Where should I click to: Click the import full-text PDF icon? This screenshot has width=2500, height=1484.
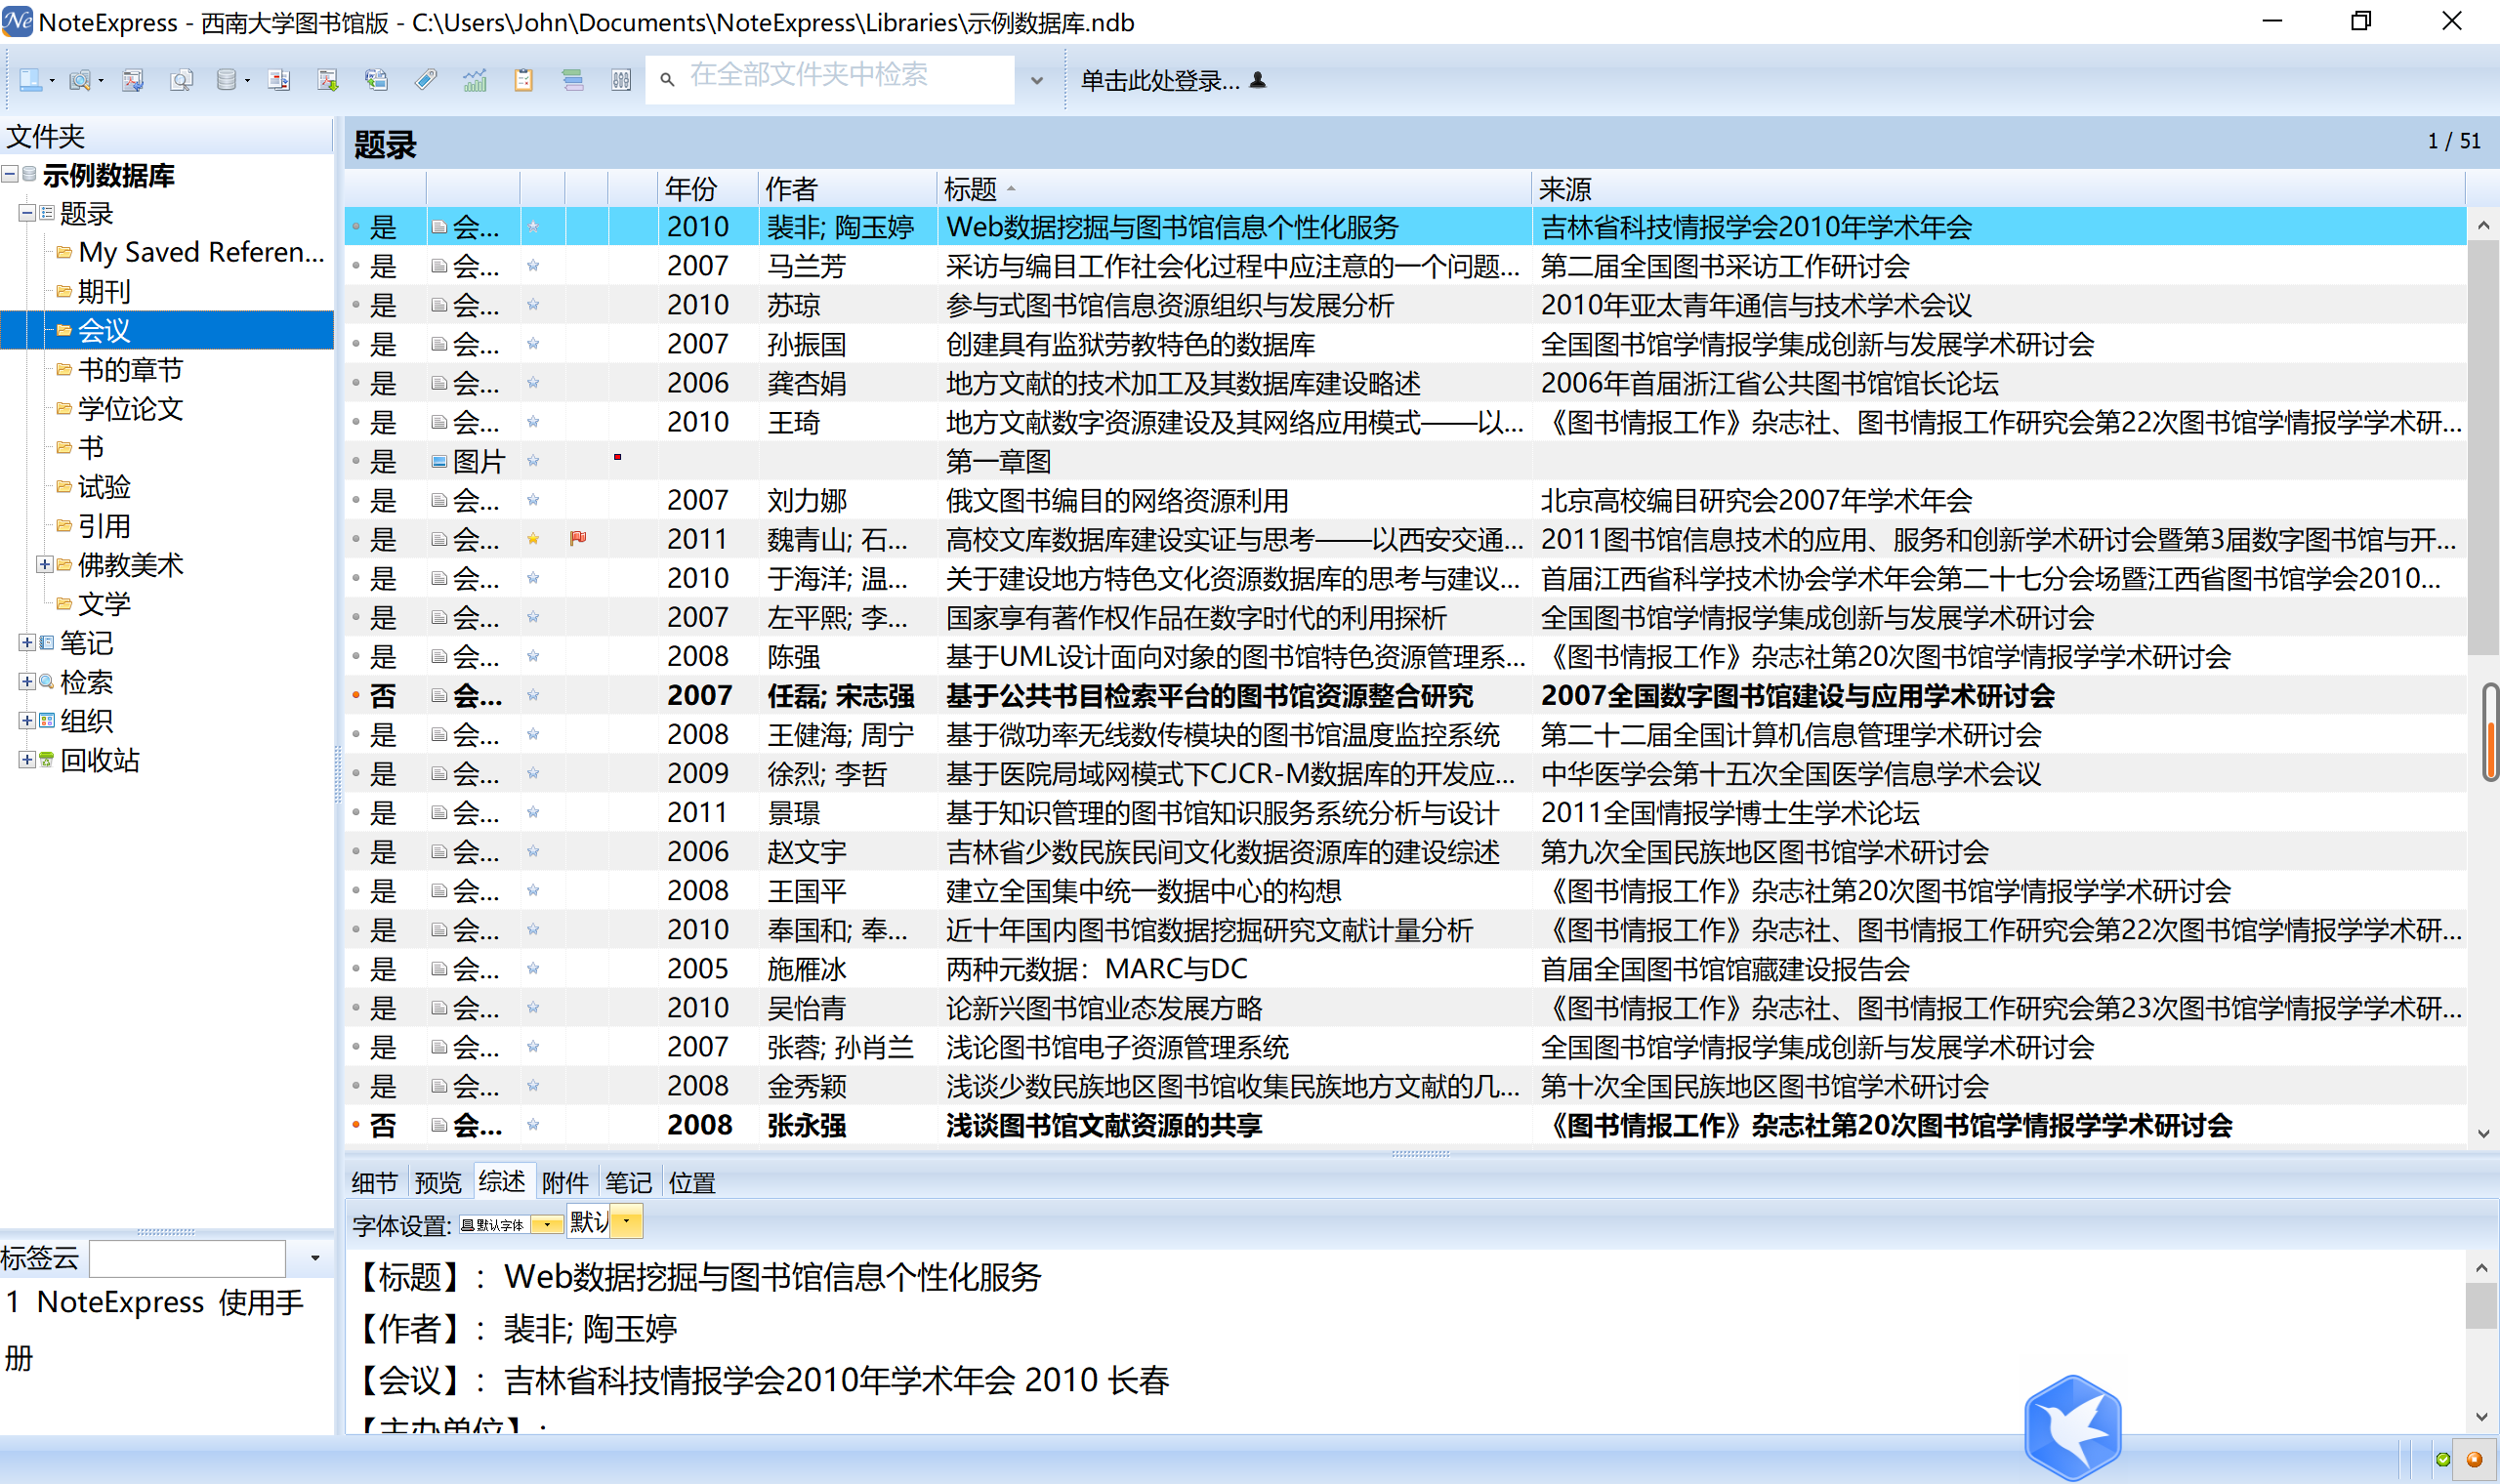coord(132,80)
